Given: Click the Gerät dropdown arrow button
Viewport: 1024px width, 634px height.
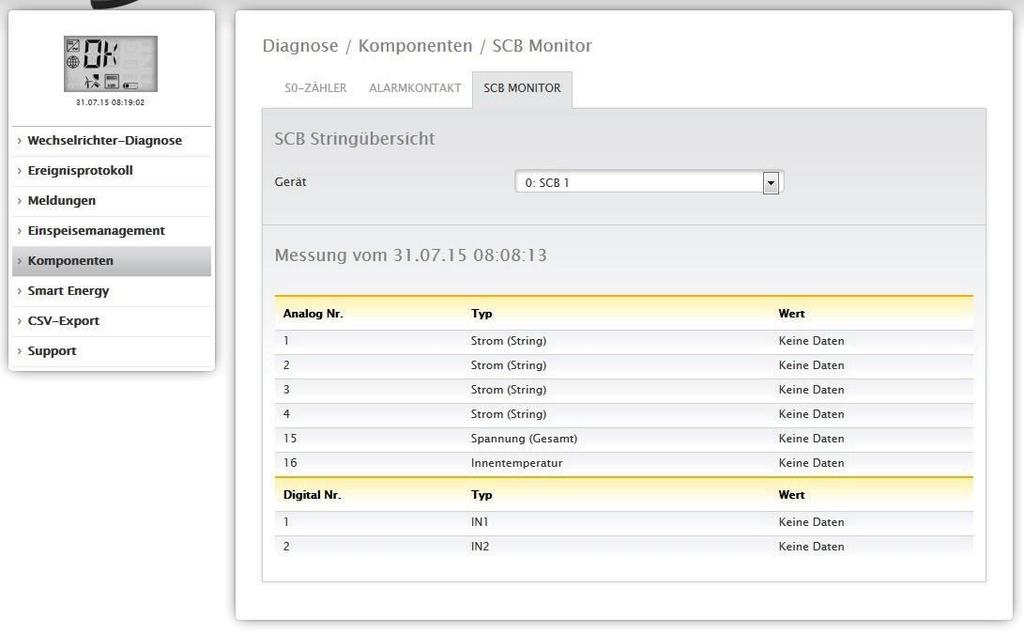Looking at the screenshot, I should click(x=771, y=183).
